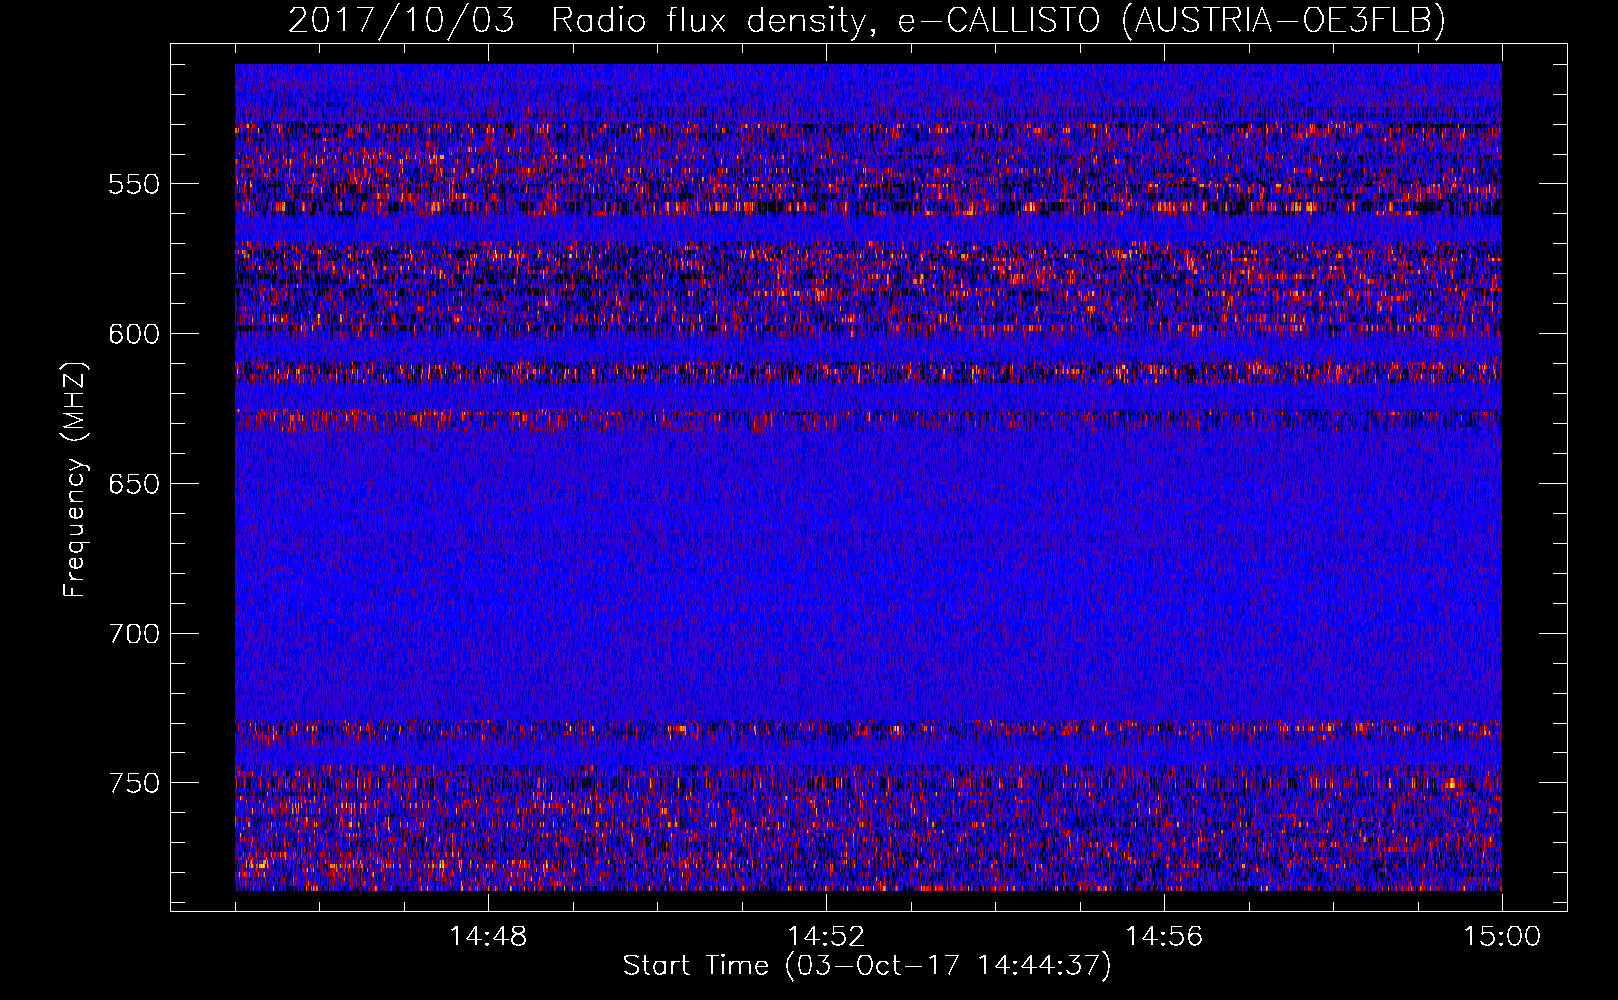Click the plot title with e-CALLISTO station name
1618x1000 pixels.
tap(867, 20)
